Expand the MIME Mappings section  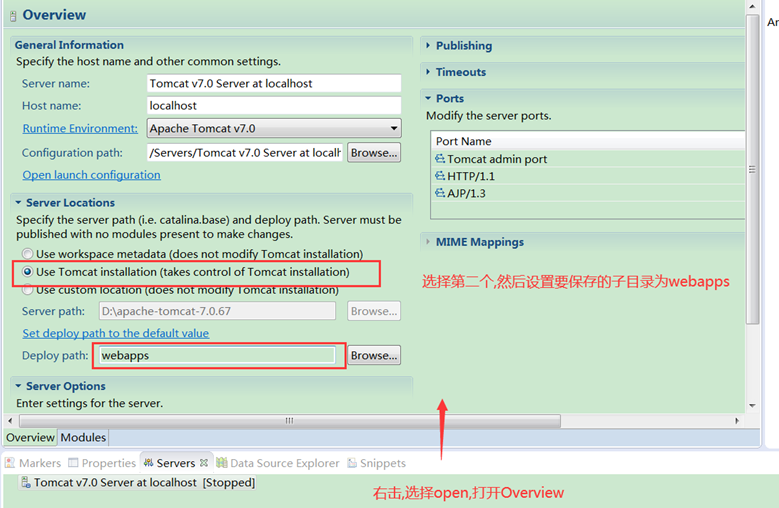pos(428,242)
